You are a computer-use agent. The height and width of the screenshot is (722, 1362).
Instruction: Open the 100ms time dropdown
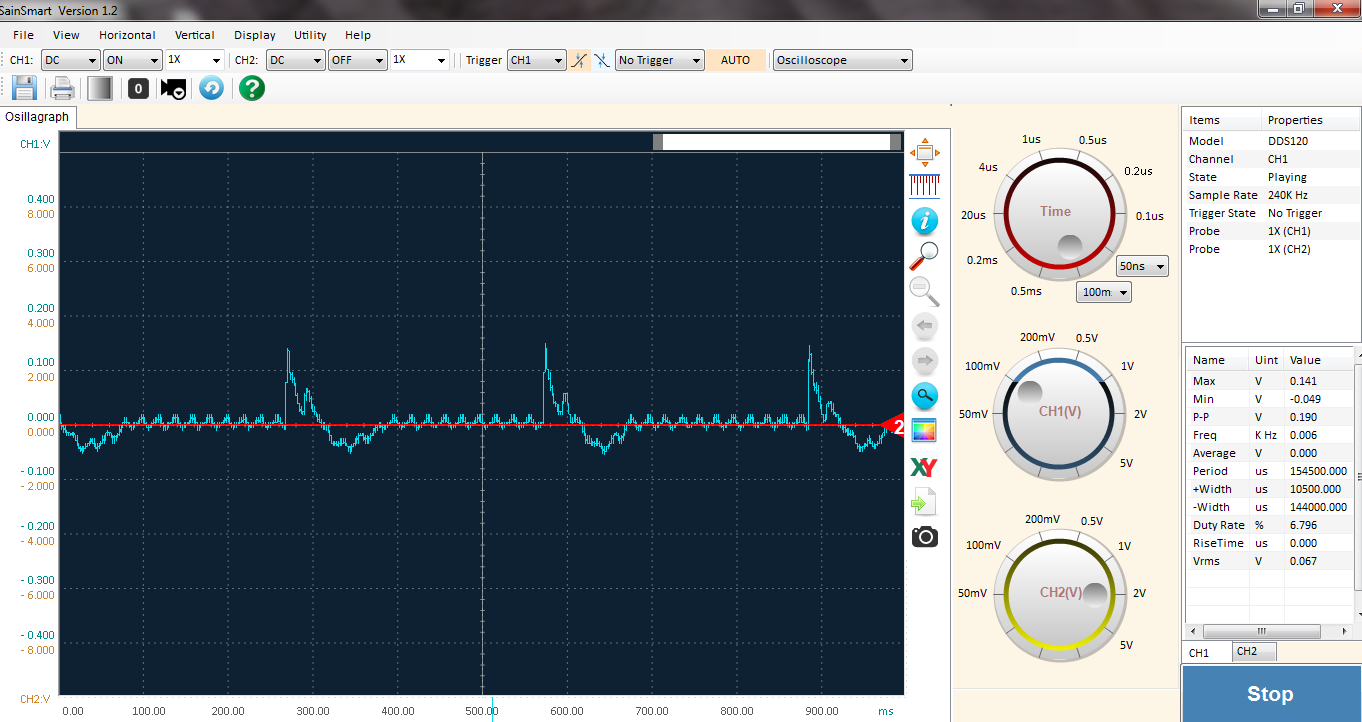[1104, 292]
